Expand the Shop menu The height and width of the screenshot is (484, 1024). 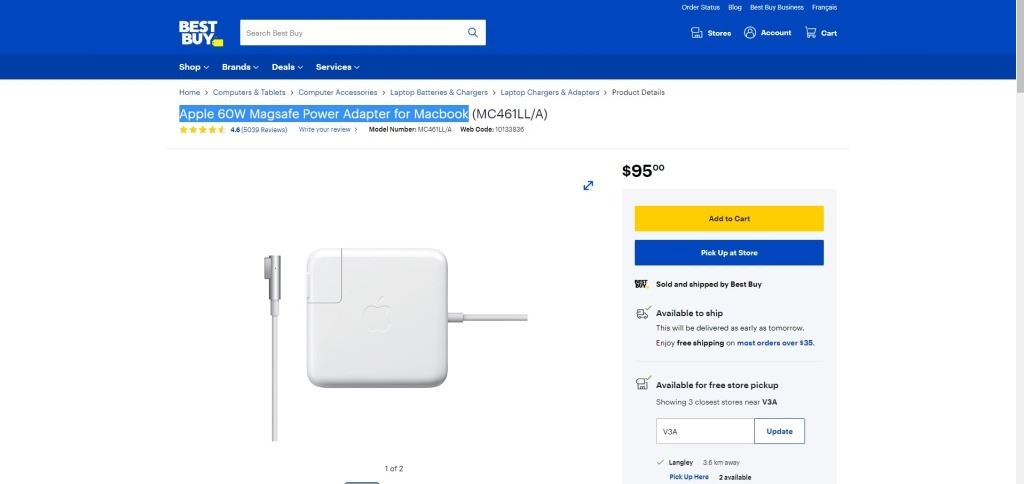pyautogui.click(x=194, y=67)
